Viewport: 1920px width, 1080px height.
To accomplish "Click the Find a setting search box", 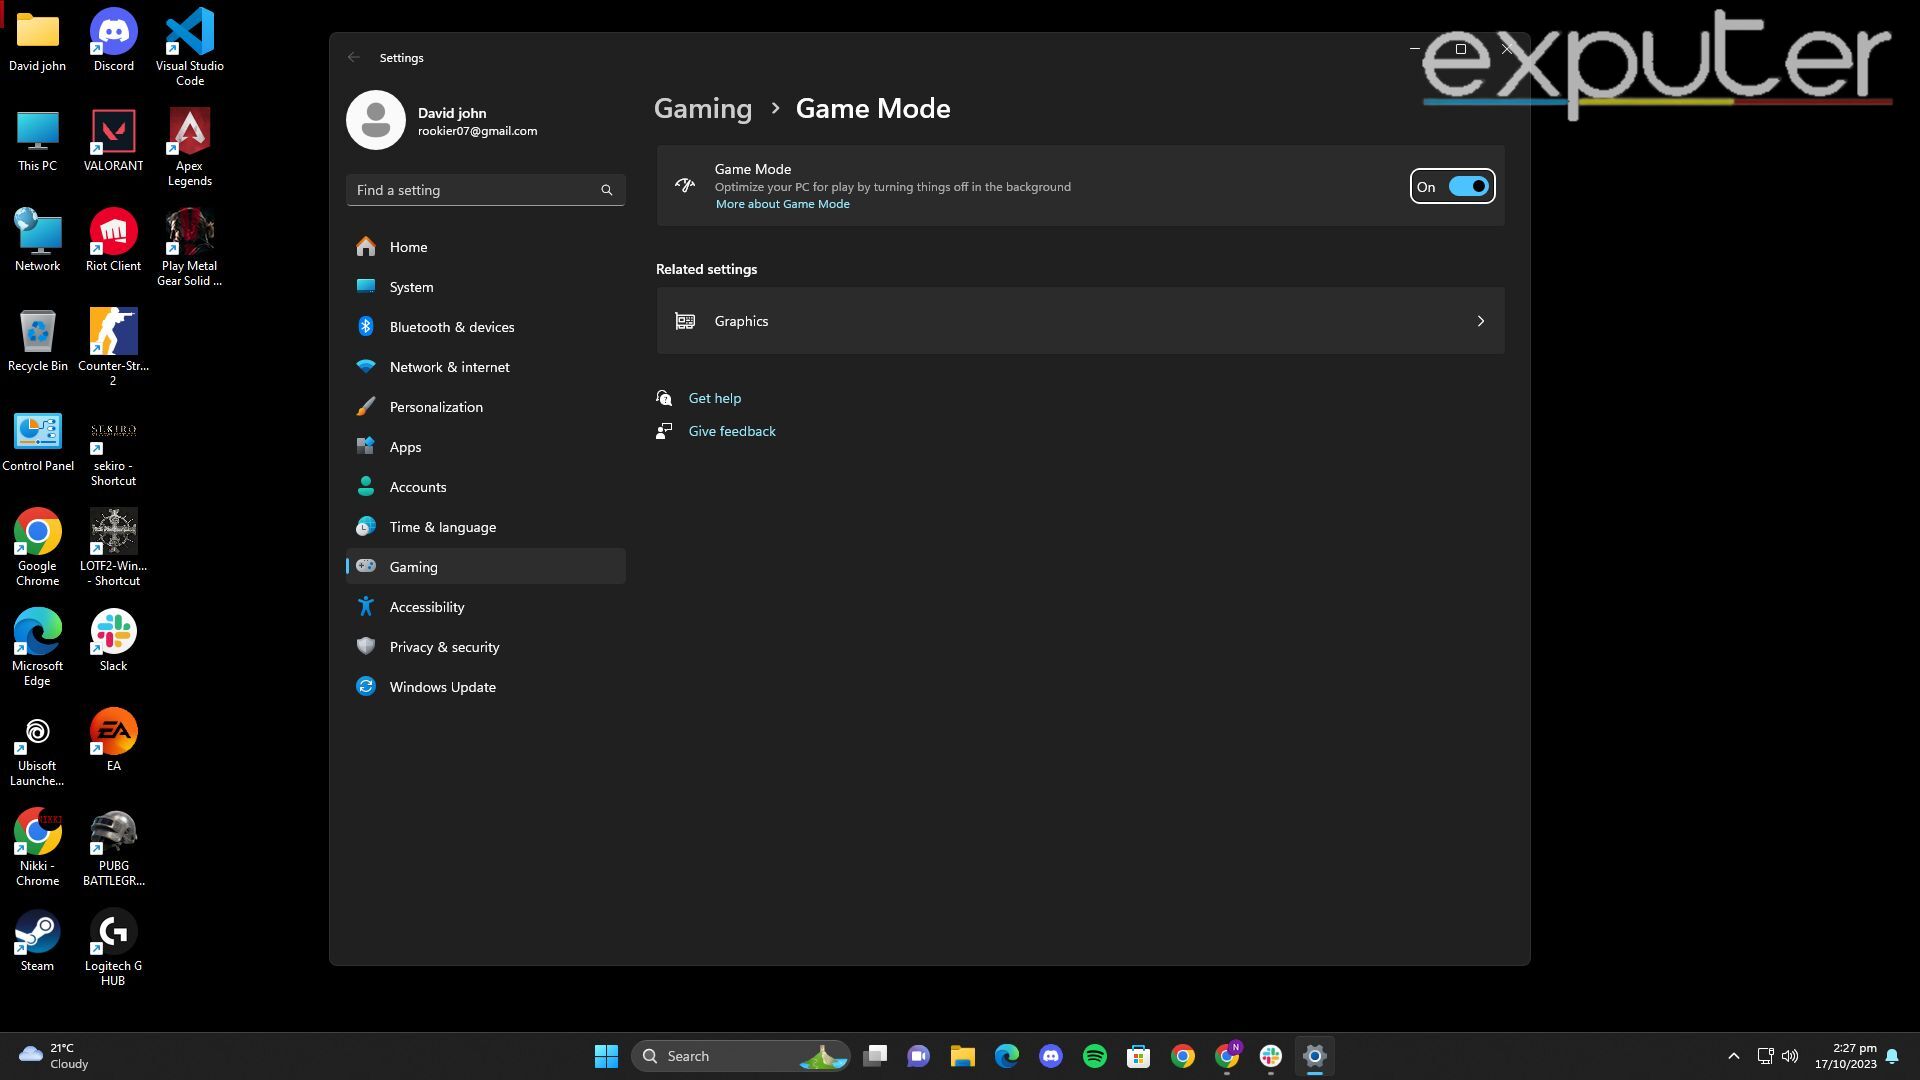I will click(470, 190).
